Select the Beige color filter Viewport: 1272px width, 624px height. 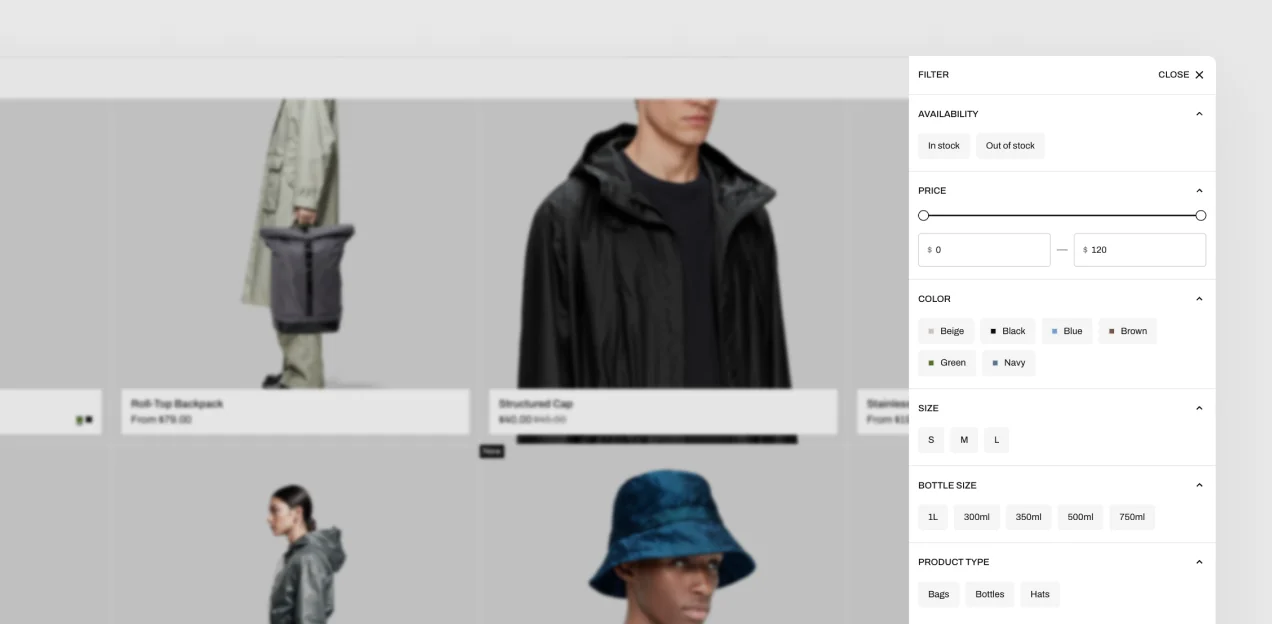tap(946, 331)
